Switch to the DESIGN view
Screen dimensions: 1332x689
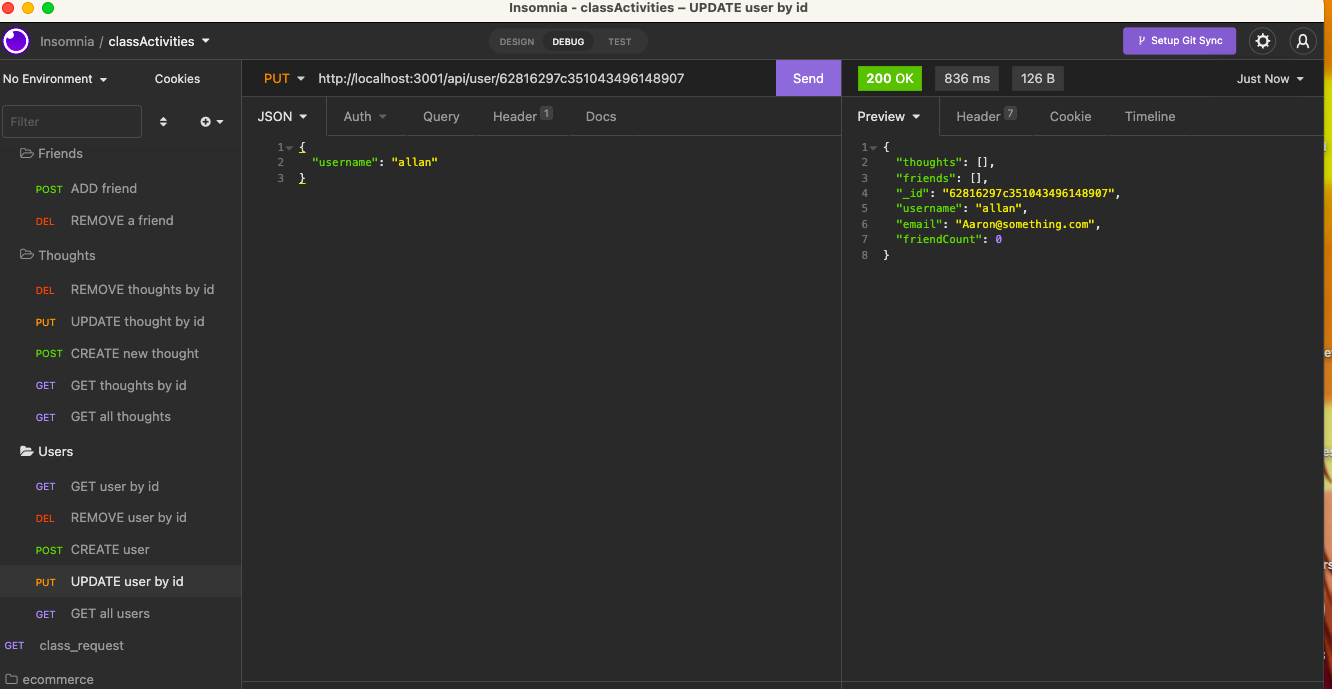tap(517, 42)
